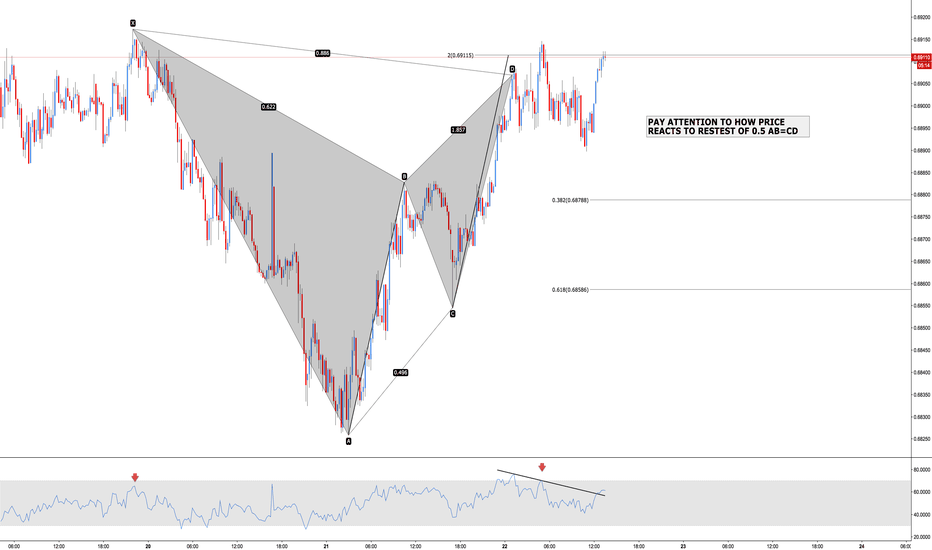Click the date label 22 on time axis
The width and height of the screenshot is (932, 550).
505,546
